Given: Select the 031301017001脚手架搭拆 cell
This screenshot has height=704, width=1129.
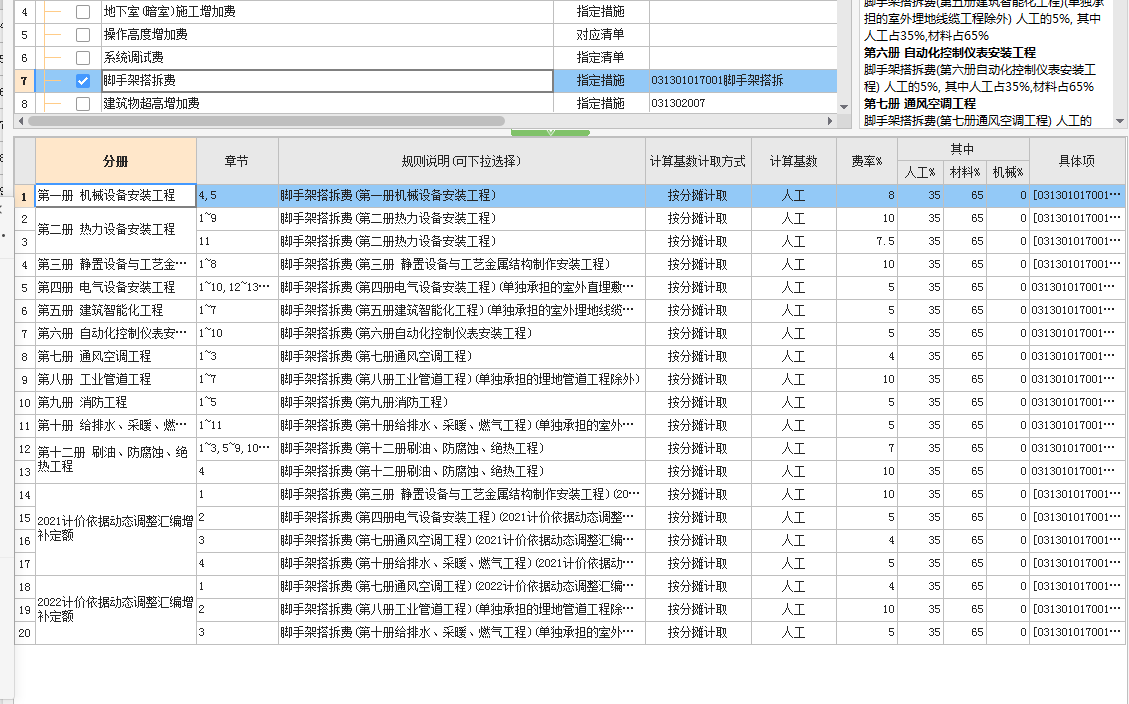Looking at the screenshot, I should pos(743,81).
